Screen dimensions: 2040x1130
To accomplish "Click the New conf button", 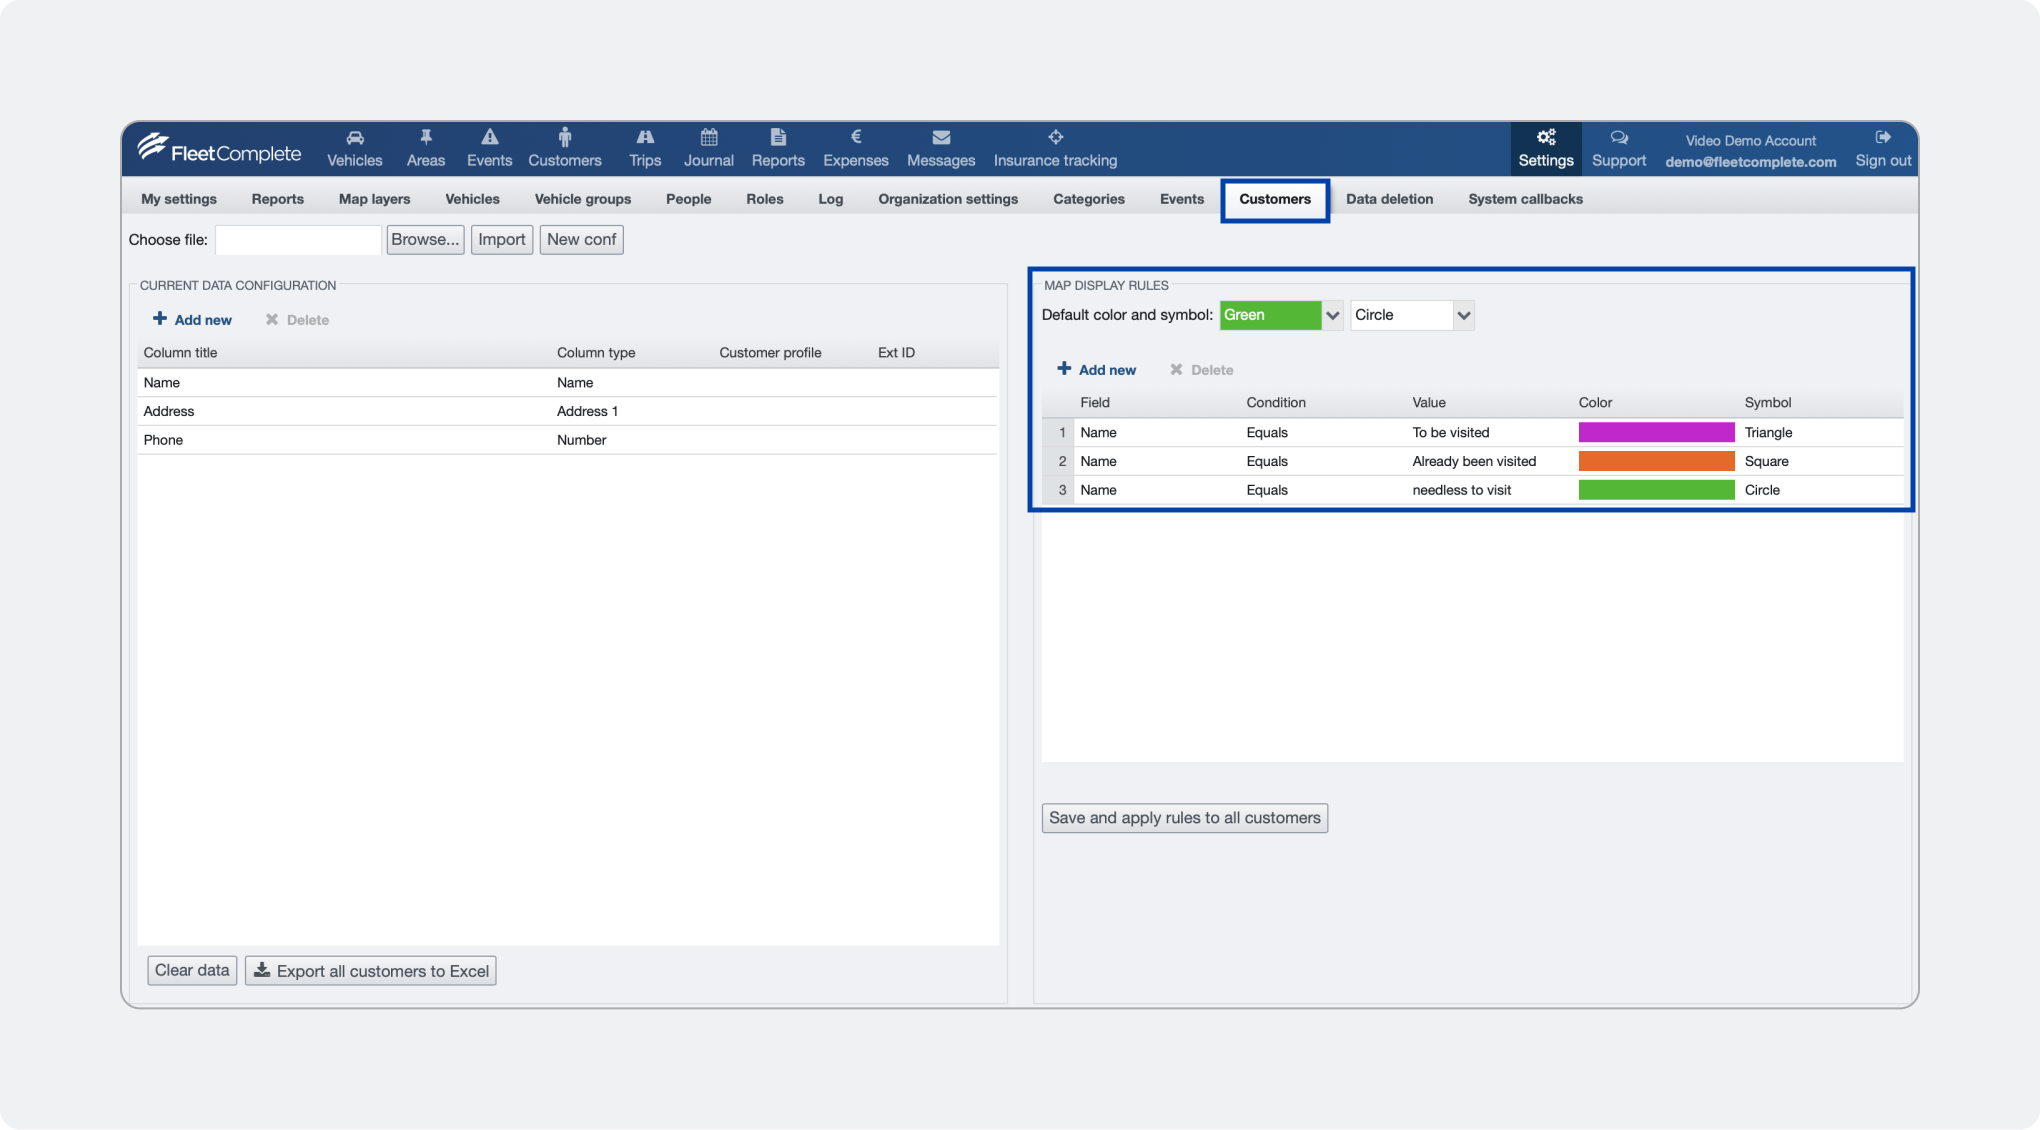I will [581, 240].
